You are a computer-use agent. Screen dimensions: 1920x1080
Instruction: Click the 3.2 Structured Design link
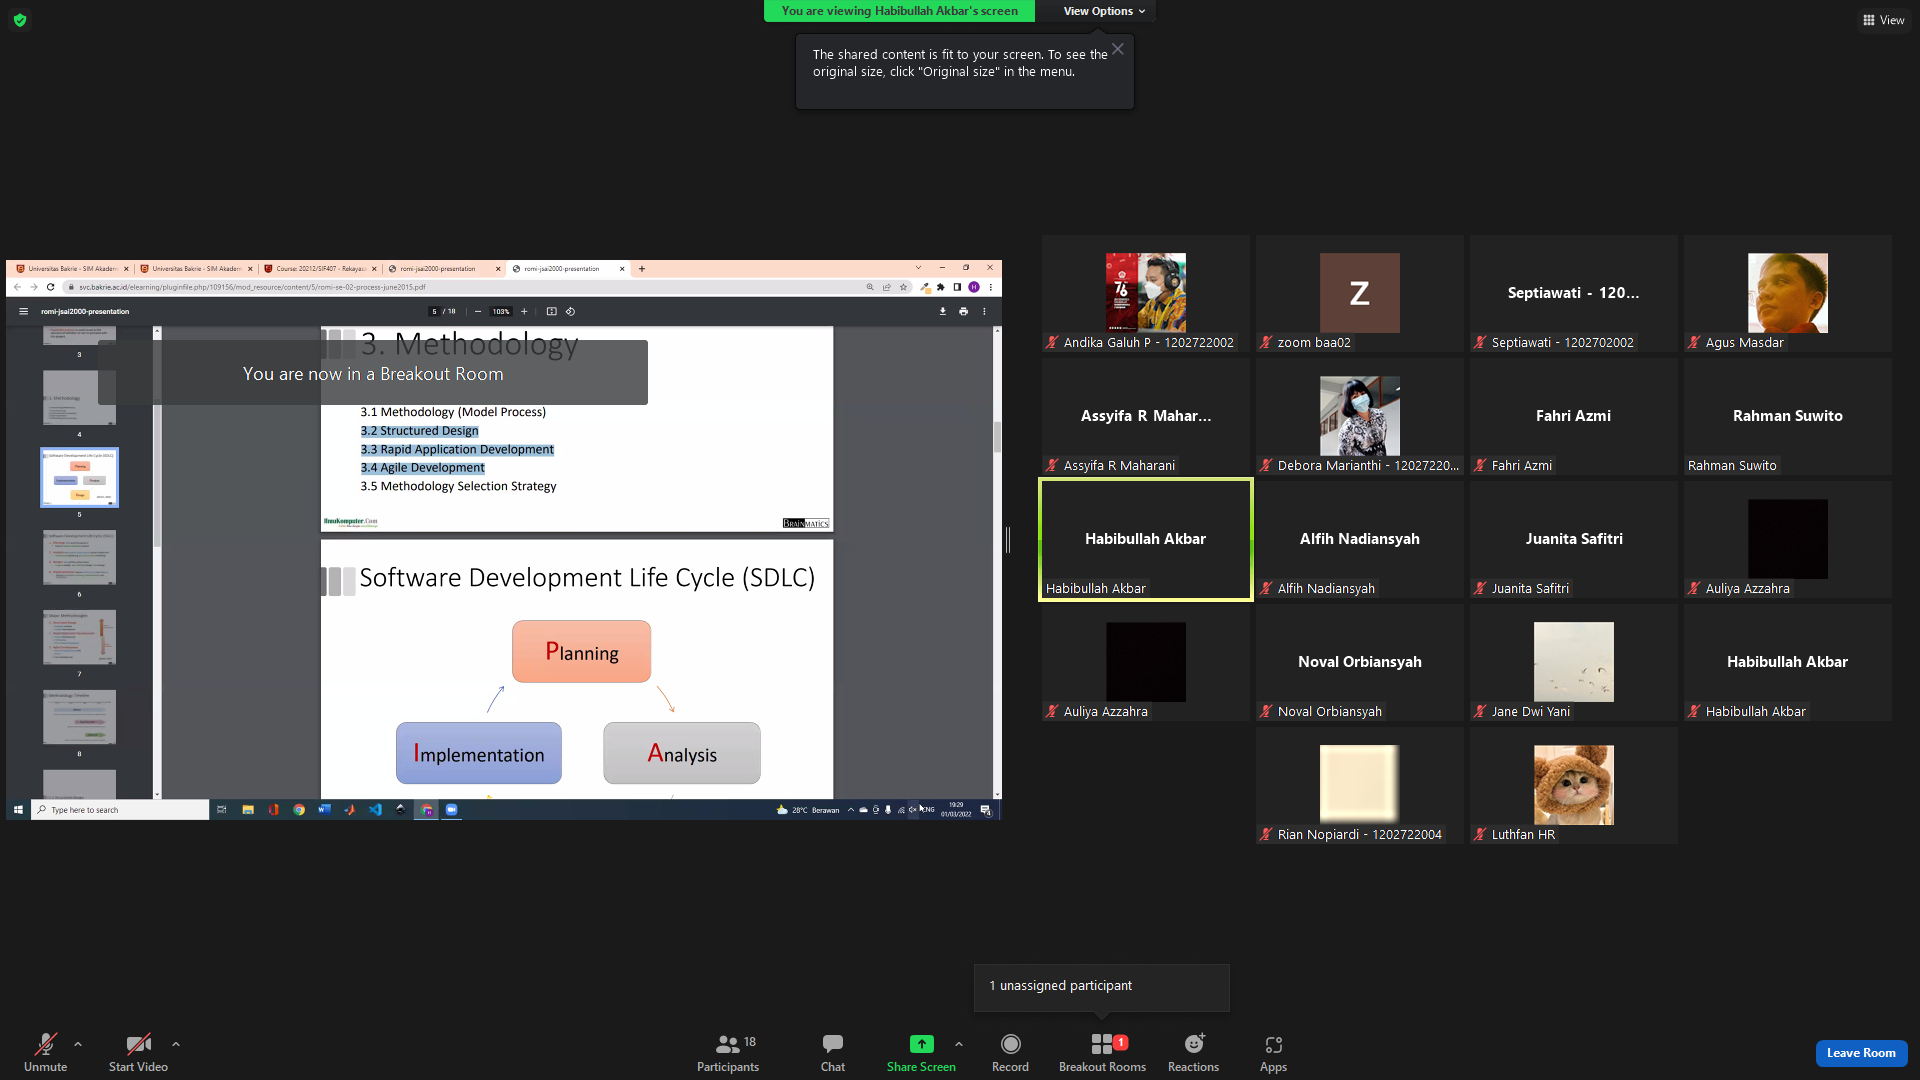419,431
